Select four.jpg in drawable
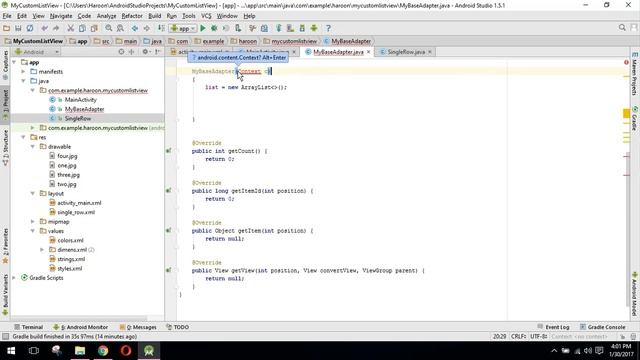 tap(67, 156)
